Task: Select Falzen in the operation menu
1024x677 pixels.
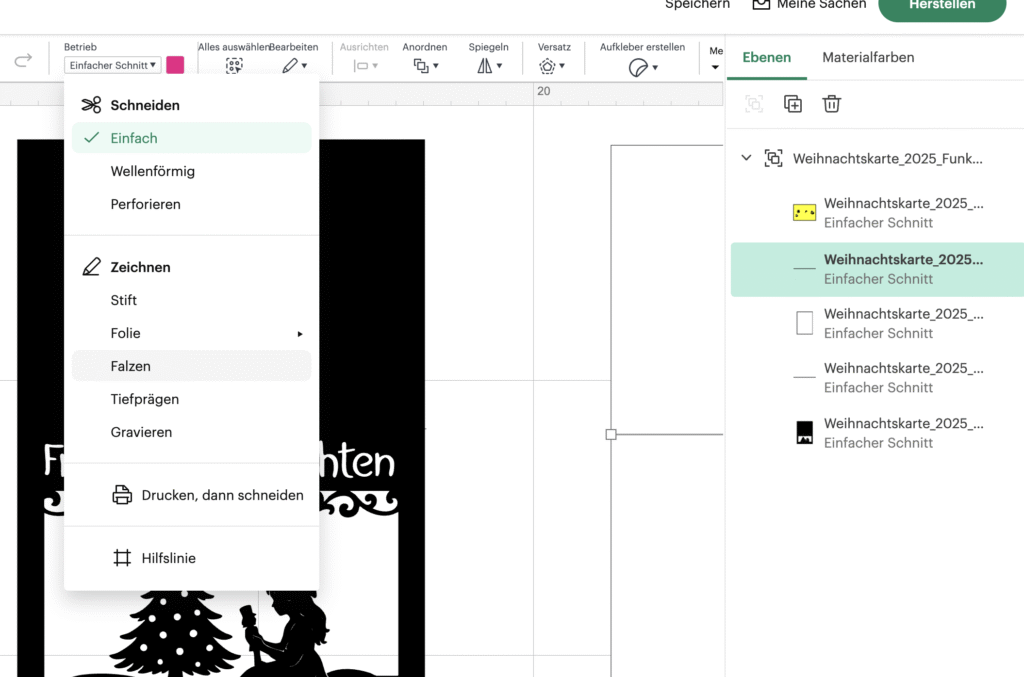Action: pos(131,366)
